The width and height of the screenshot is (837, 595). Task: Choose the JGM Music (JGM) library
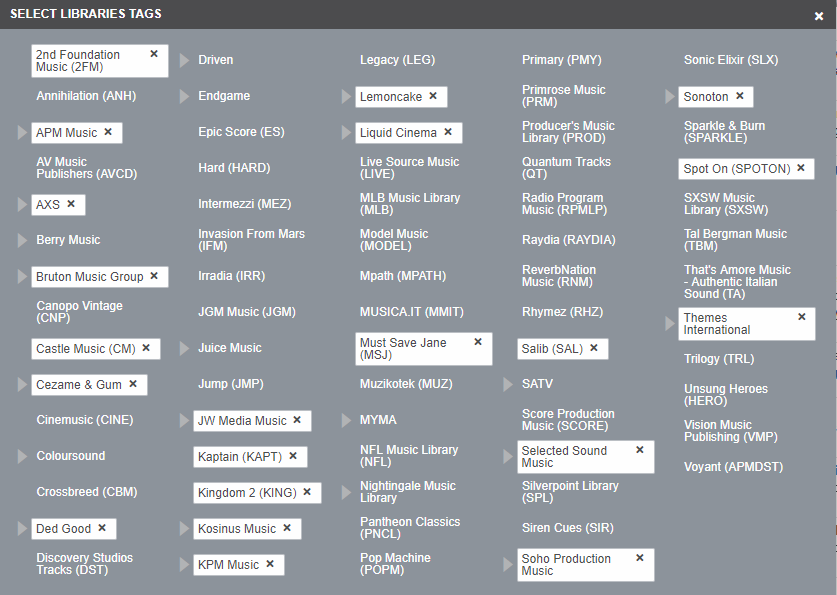point(247,312)
